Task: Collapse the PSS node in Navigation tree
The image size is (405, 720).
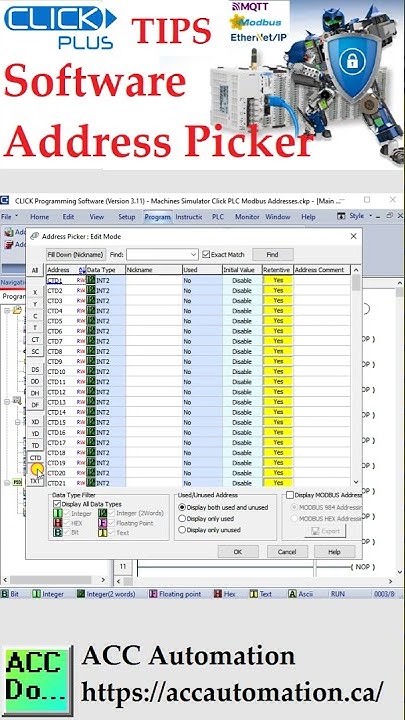Action: point(7,482)
